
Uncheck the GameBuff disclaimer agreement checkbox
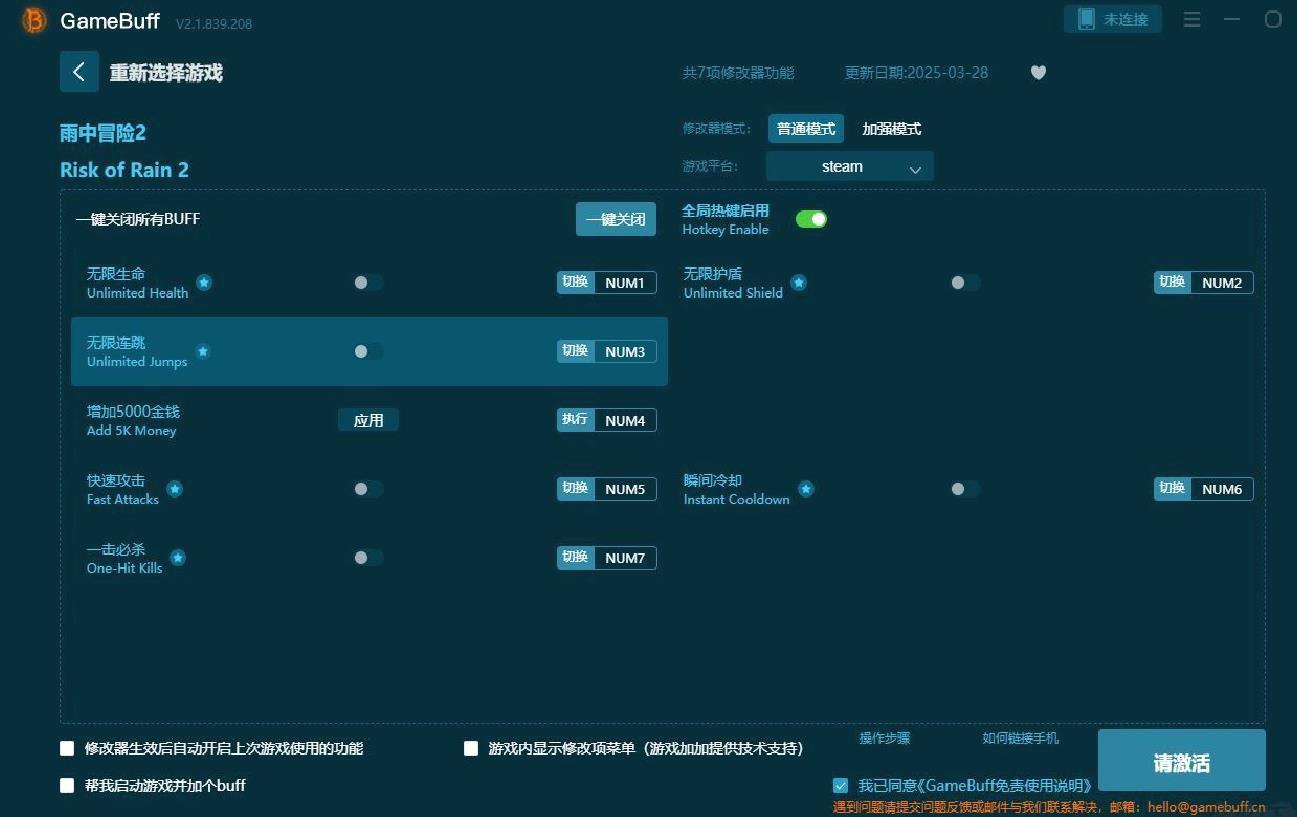840,786
